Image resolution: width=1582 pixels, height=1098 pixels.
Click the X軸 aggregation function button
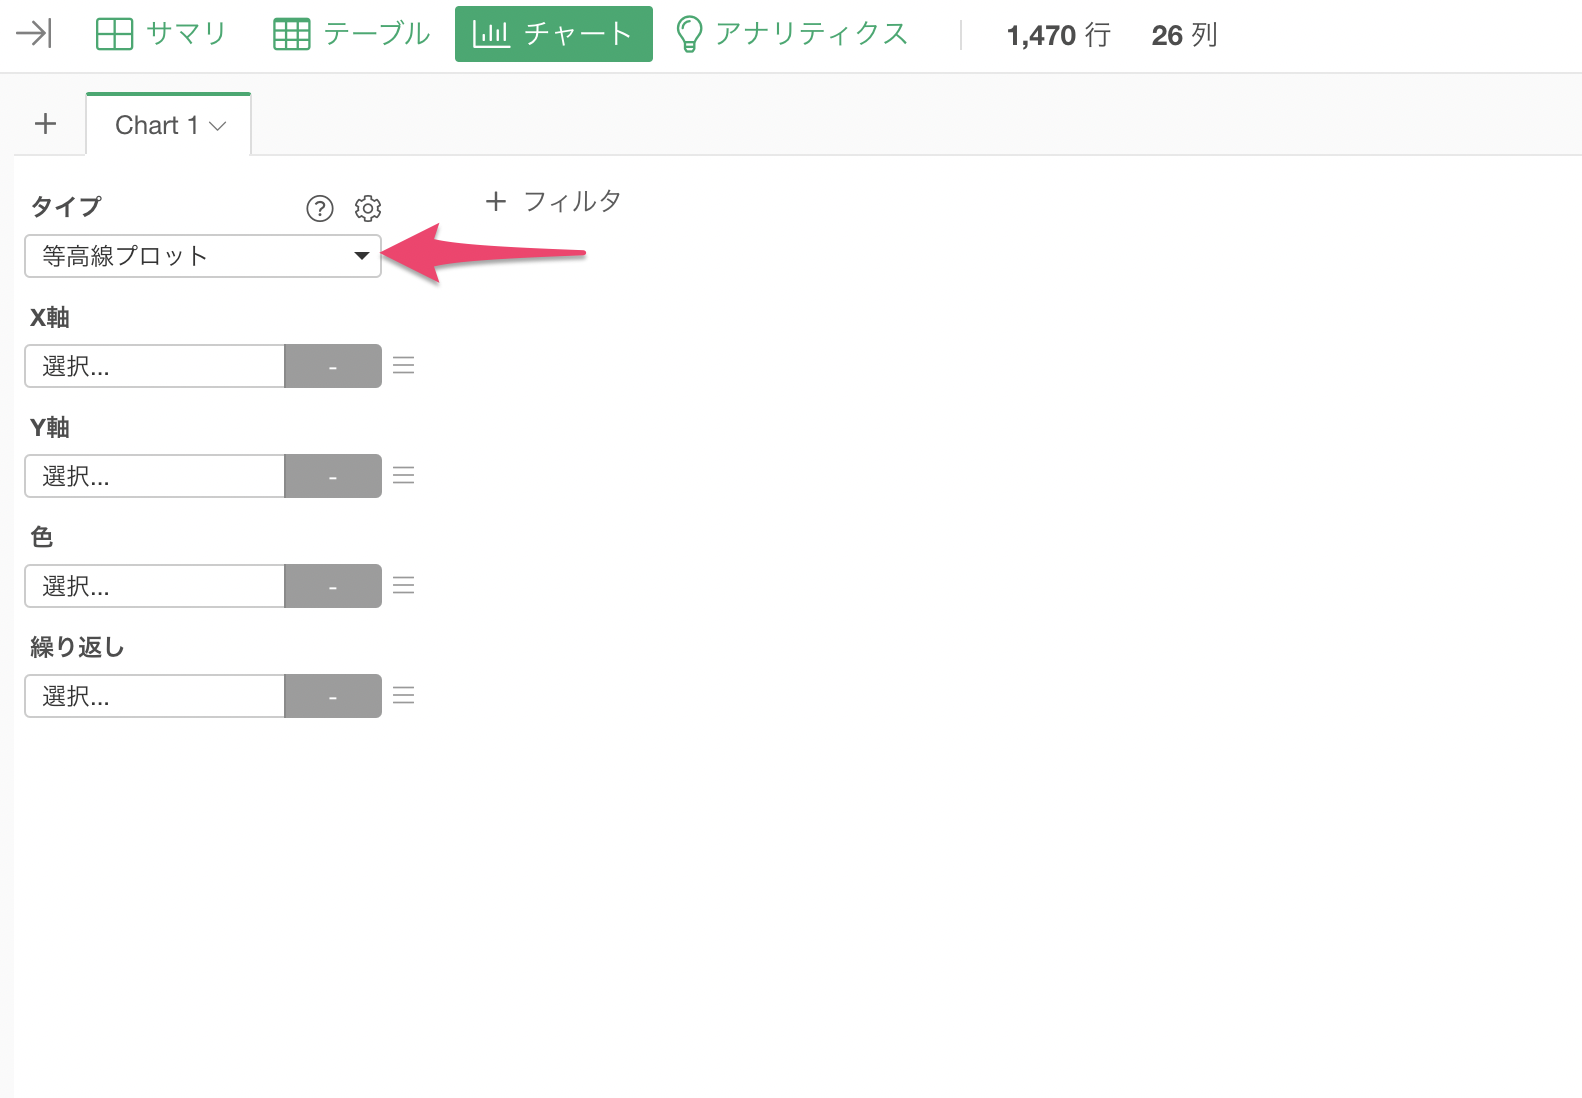click(x=333, y=366)
